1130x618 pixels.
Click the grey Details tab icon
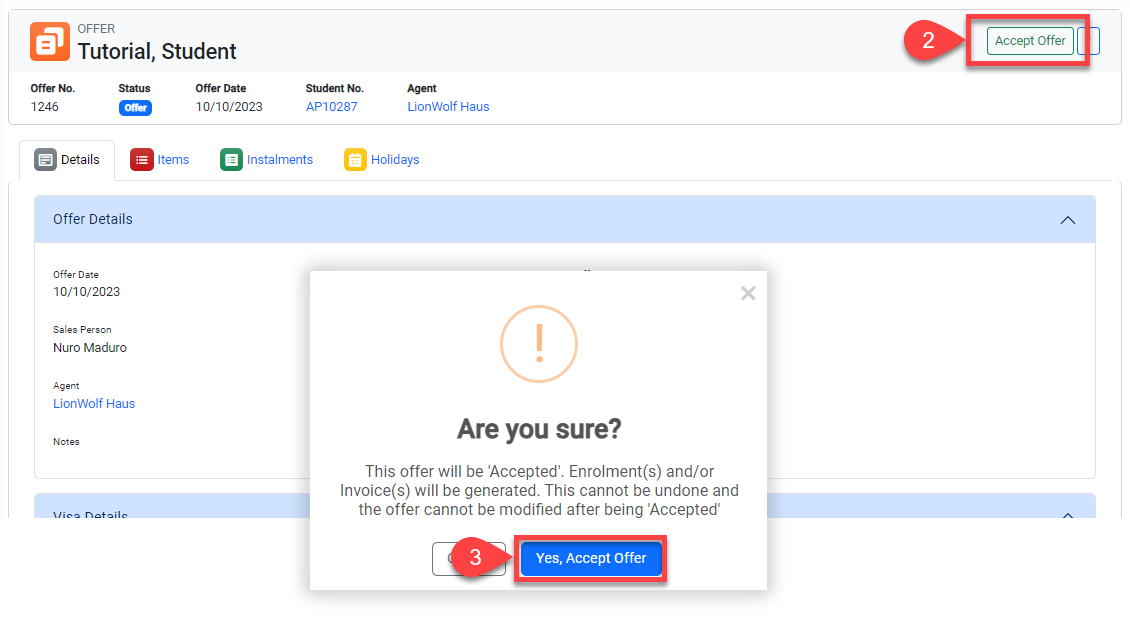click(45, 160)
